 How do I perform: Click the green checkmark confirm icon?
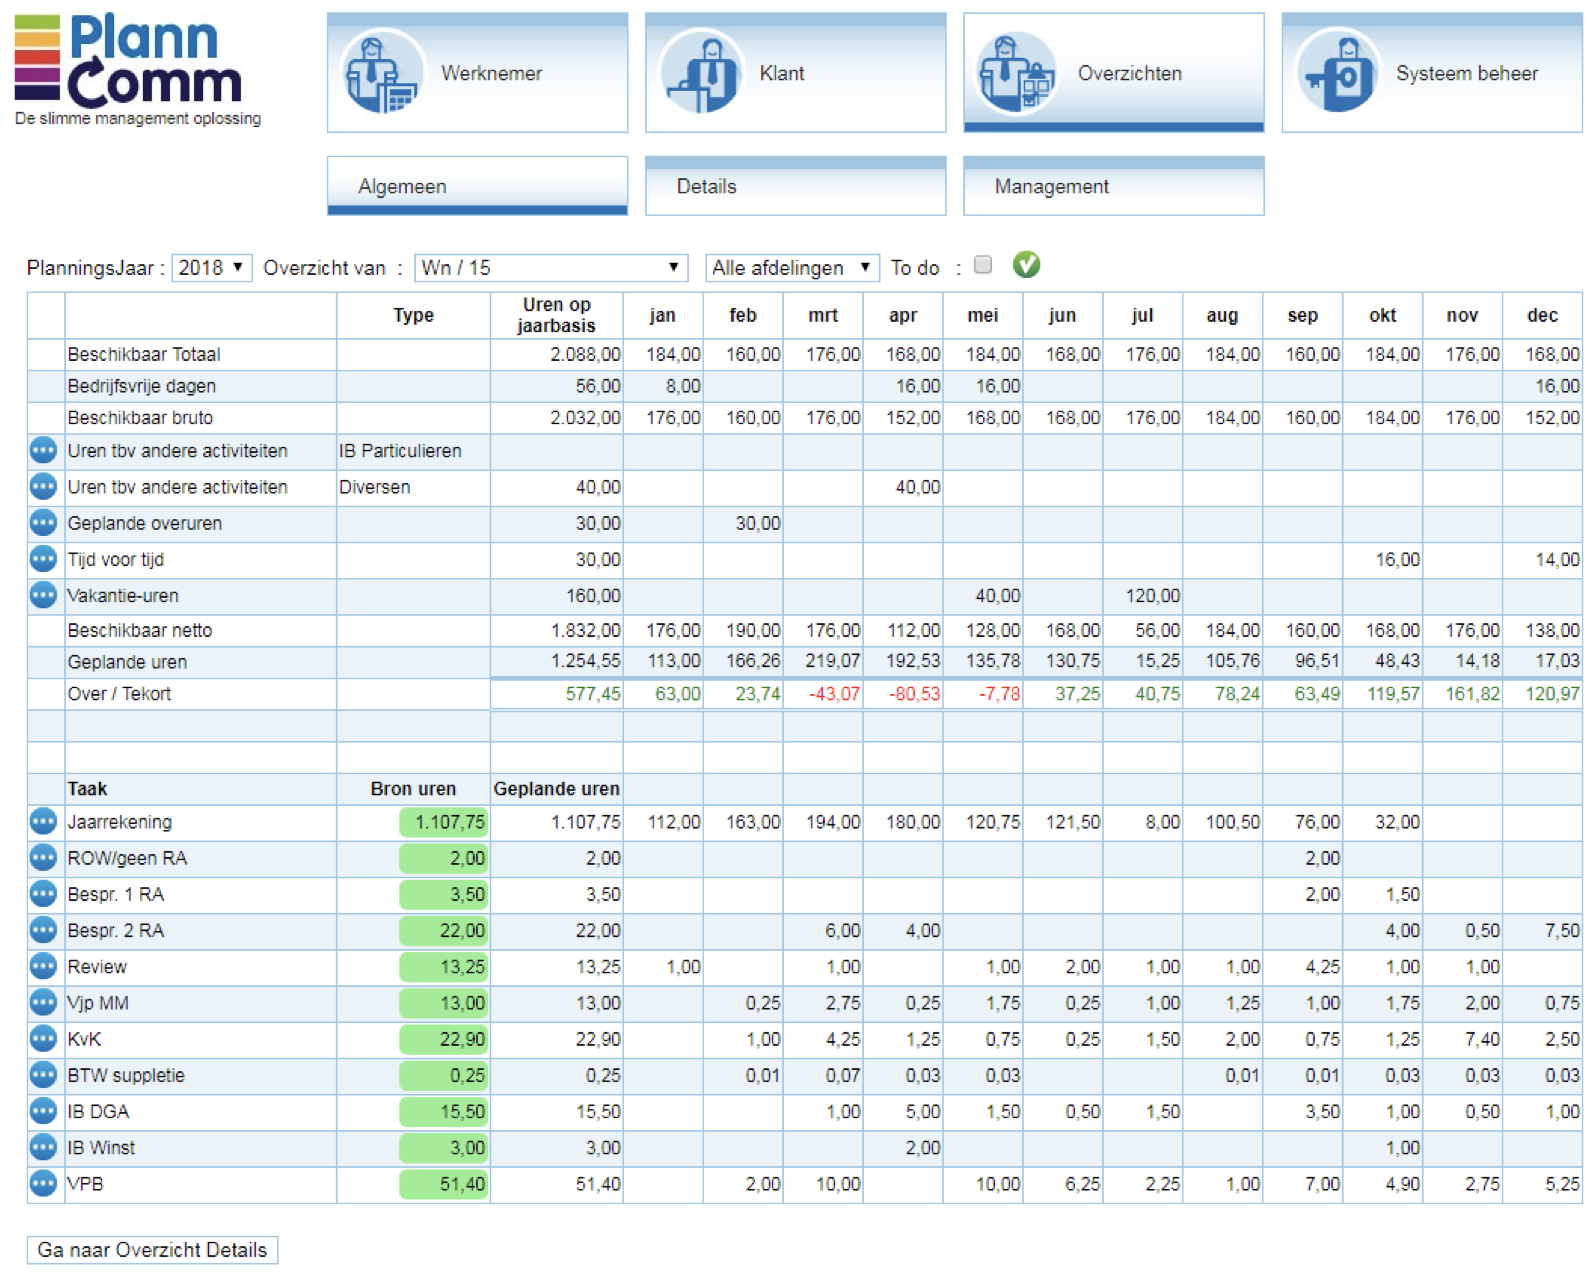click(x=1026, y=265)
